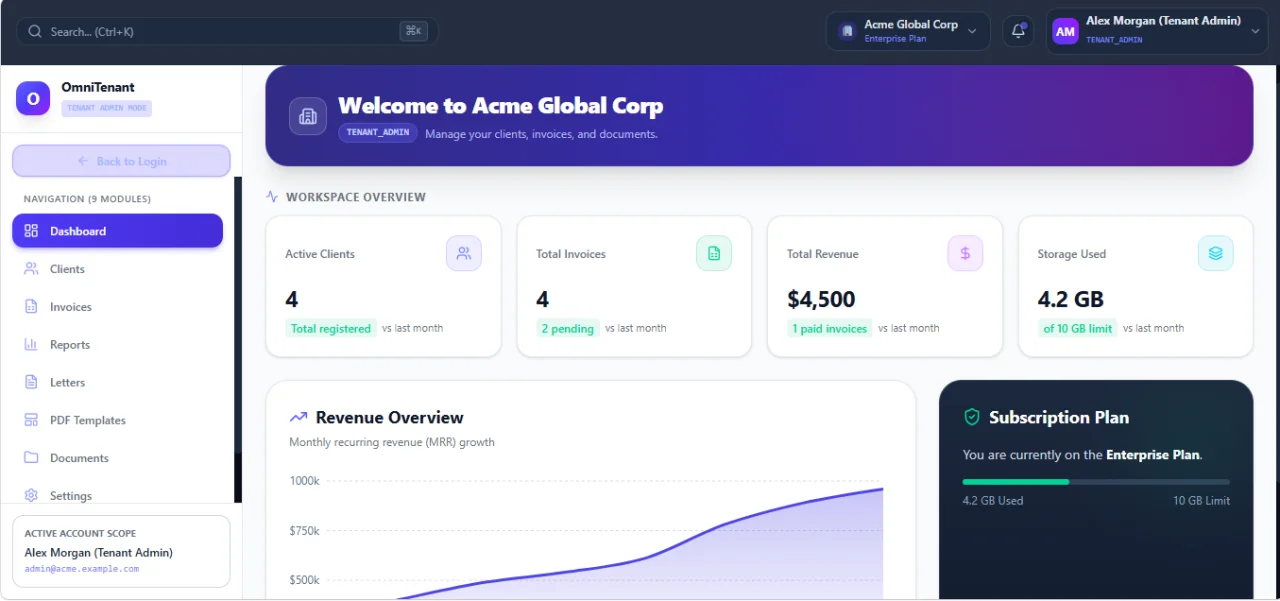1280x601 pixels.
Task: Expand the Acme Global Corp tenant switcher
Action: click(x=908, y=31)
